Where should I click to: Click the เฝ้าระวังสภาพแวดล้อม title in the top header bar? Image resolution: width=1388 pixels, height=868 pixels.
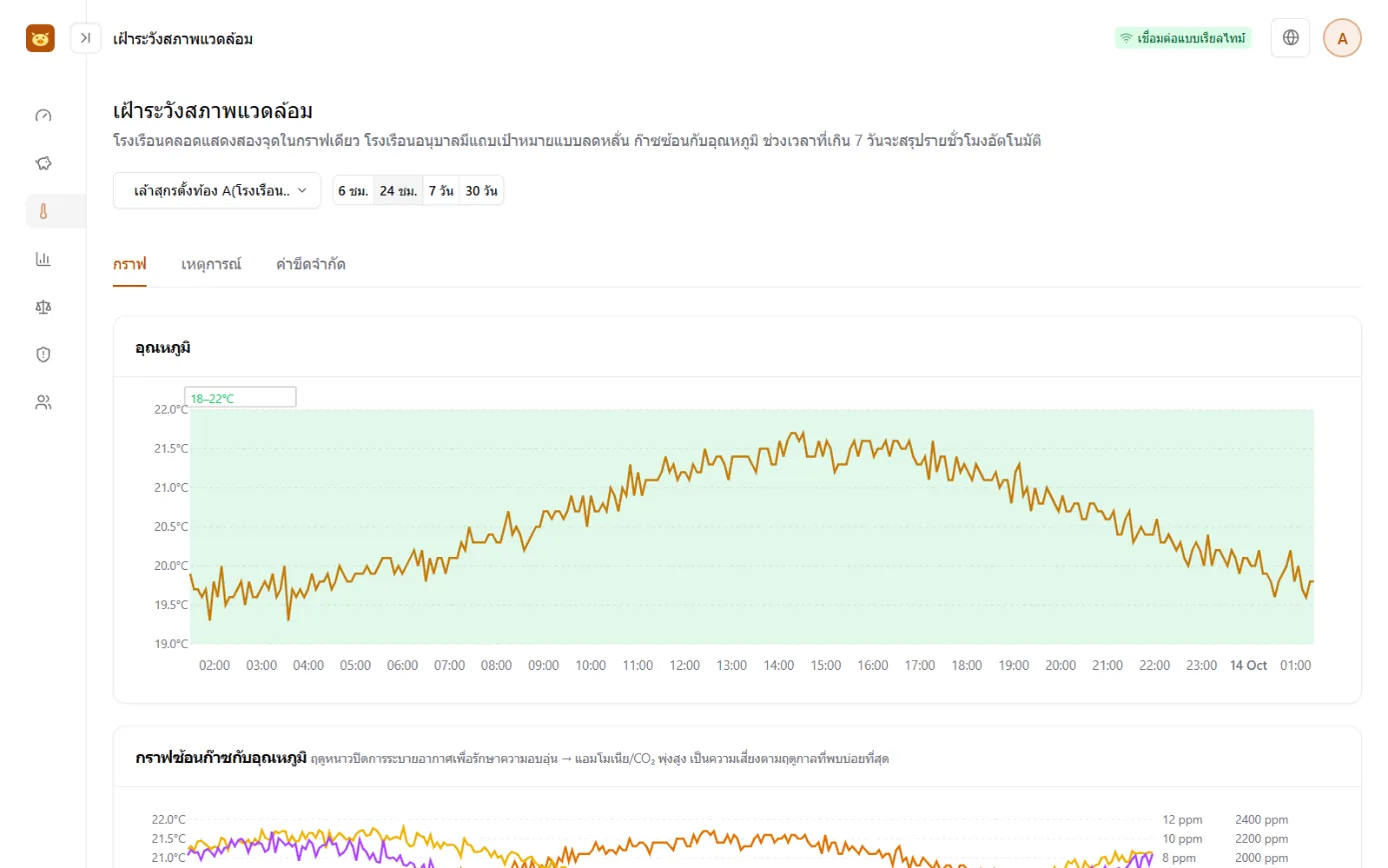(x=183, y=39)
